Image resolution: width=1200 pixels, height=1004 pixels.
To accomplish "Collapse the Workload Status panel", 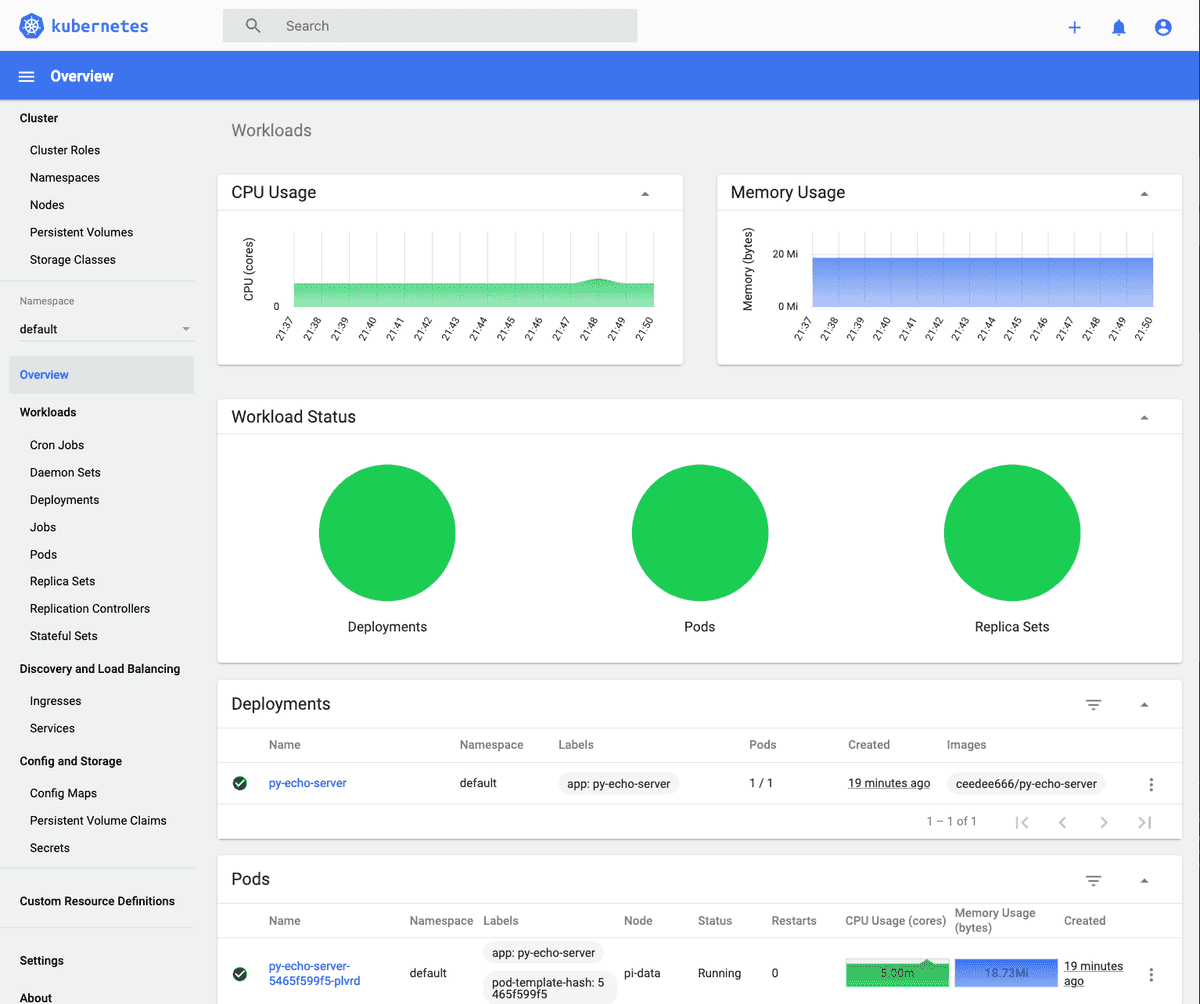I will point(1145,415).
